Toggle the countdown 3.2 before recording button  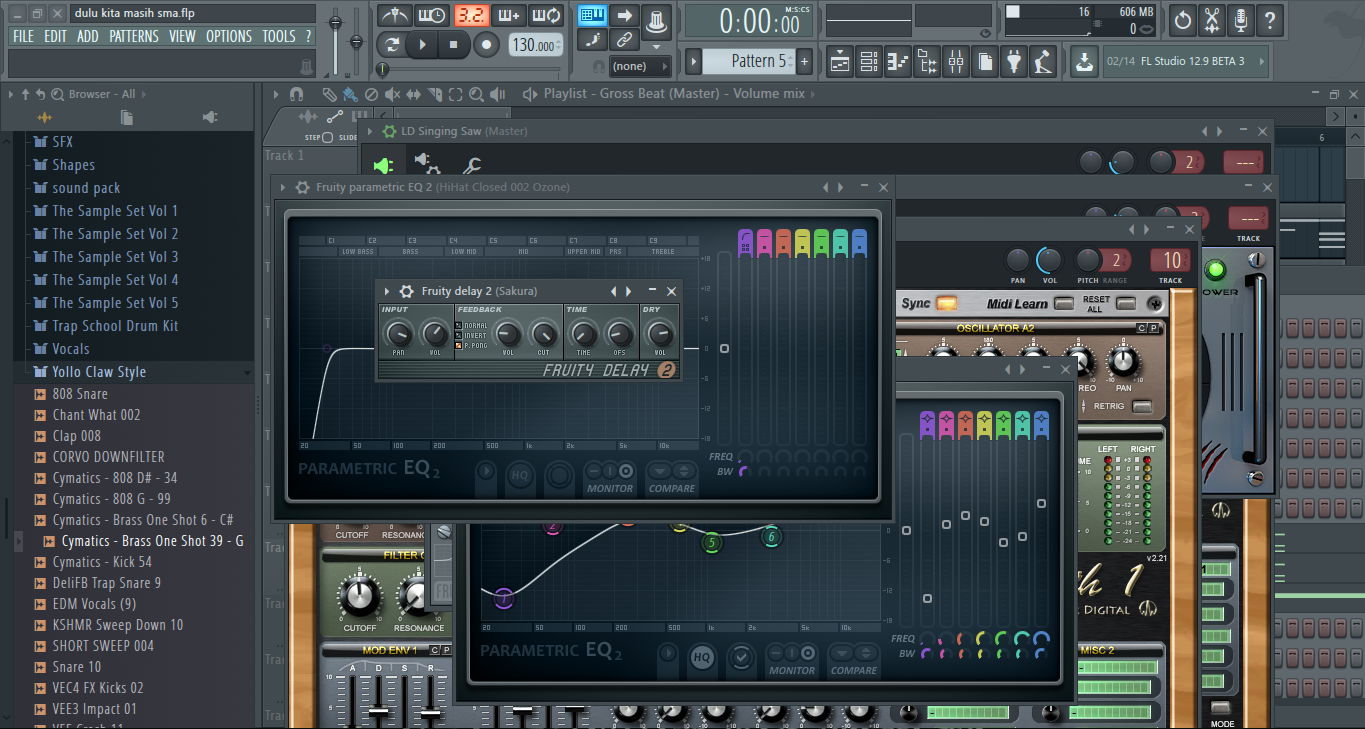[x=470, y=16]
